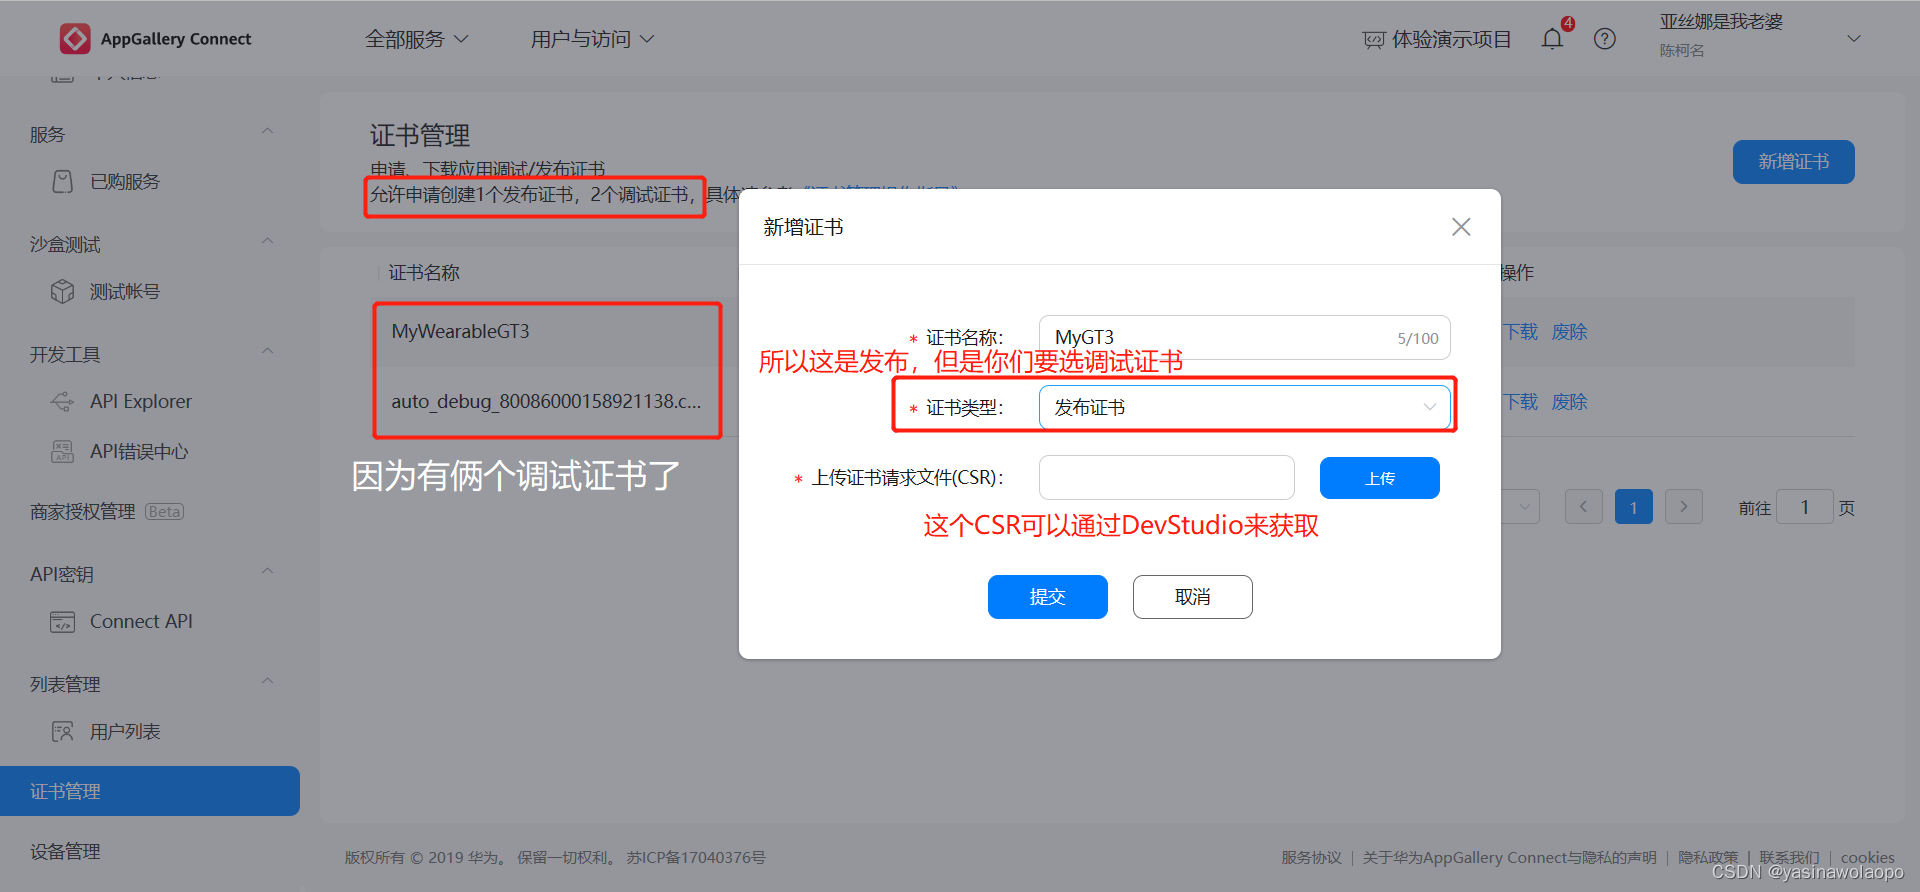Cancel the dialog with 取消
The width and height of the screenshot is (1920, 892).
click(1193, 597)
